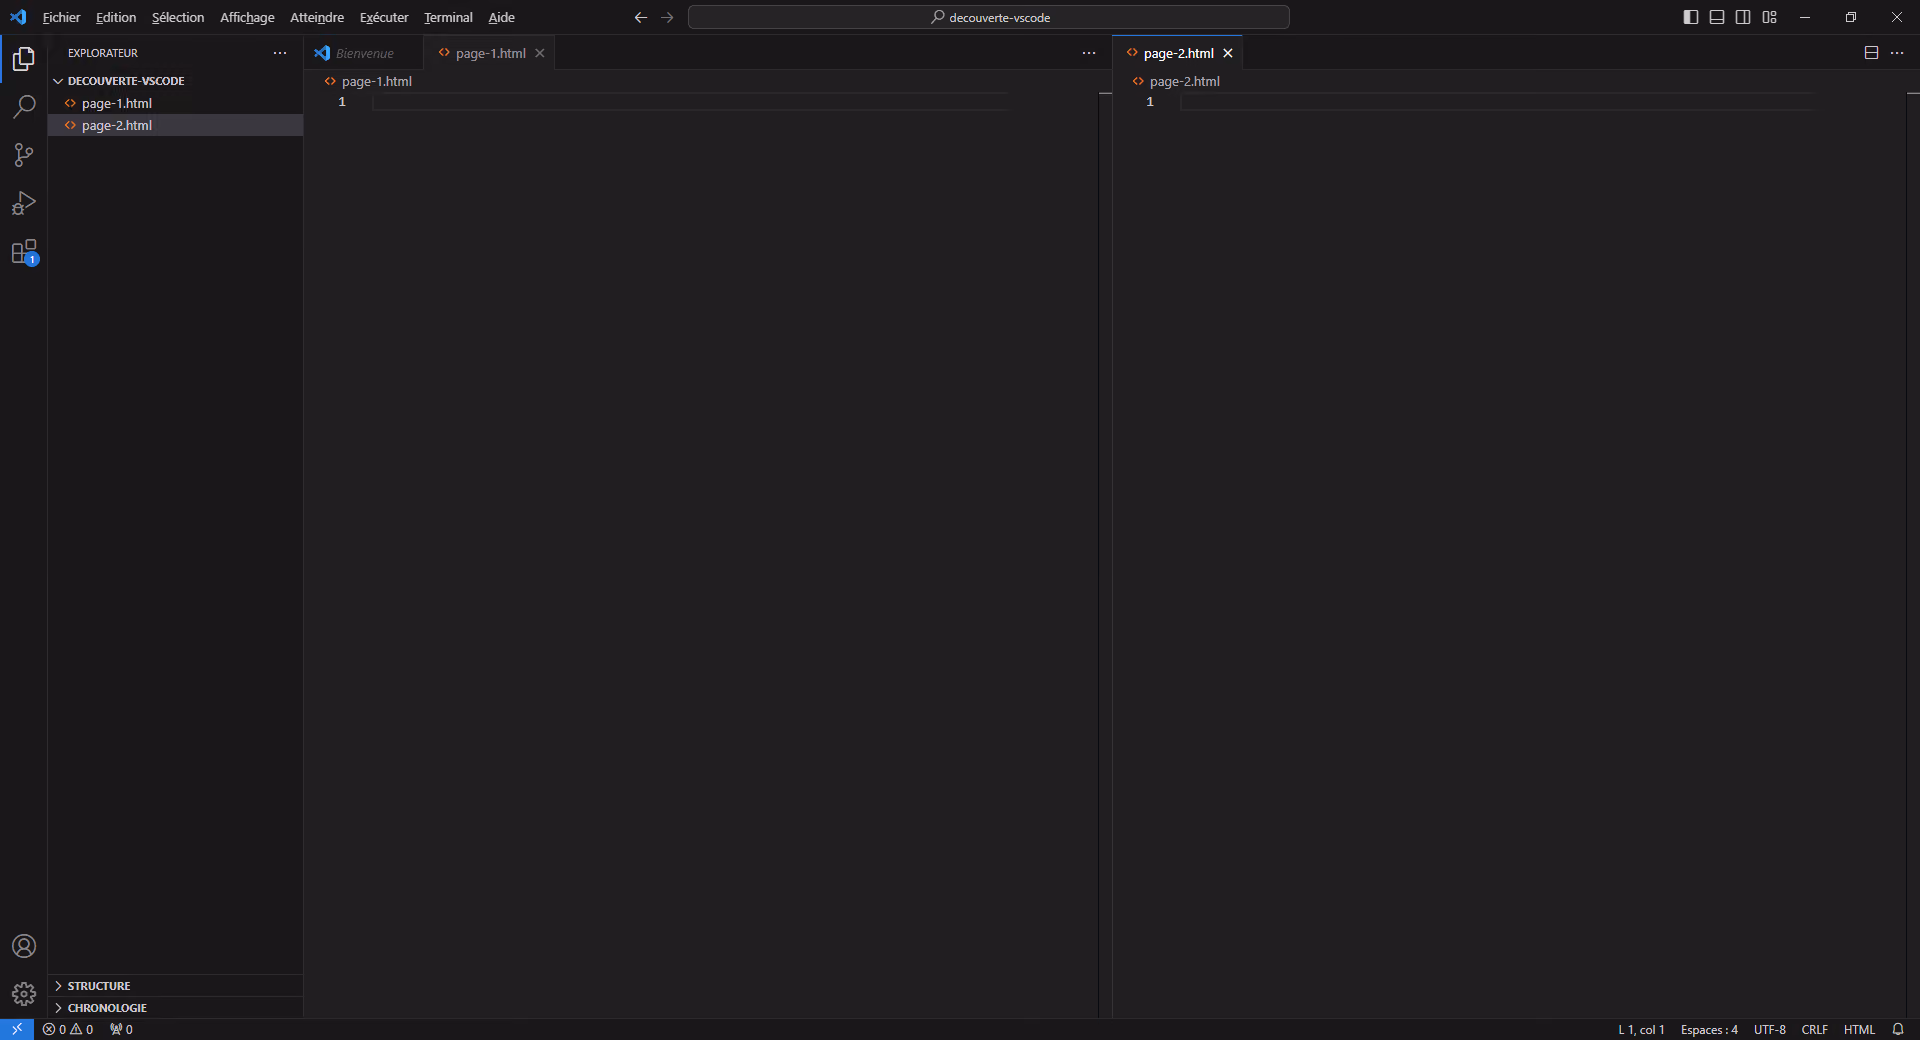The image size is (1920, 1040).
Task: Go forward with the navigation right arrow
Action: (667, 17)
